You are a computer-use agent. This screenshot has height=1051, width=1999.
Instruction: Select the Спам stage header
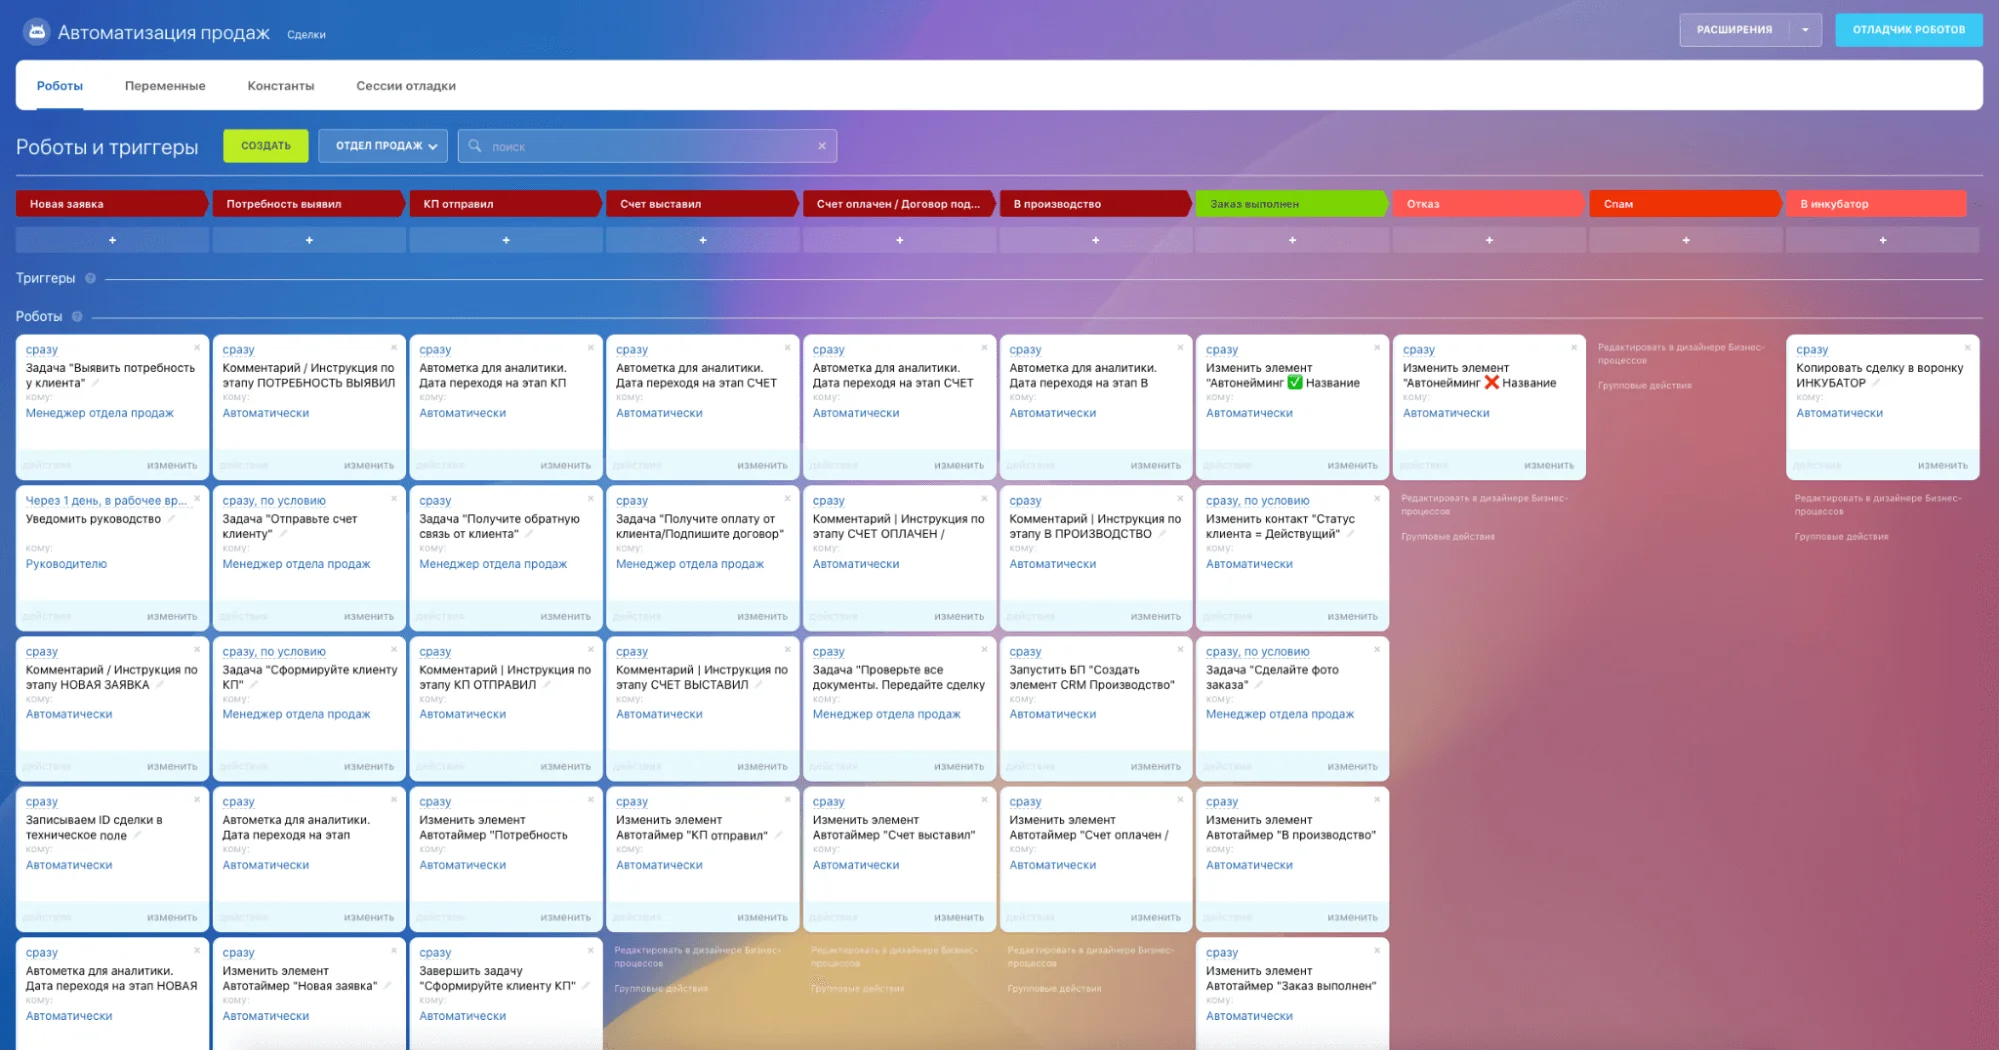(x=1685, y=204)
